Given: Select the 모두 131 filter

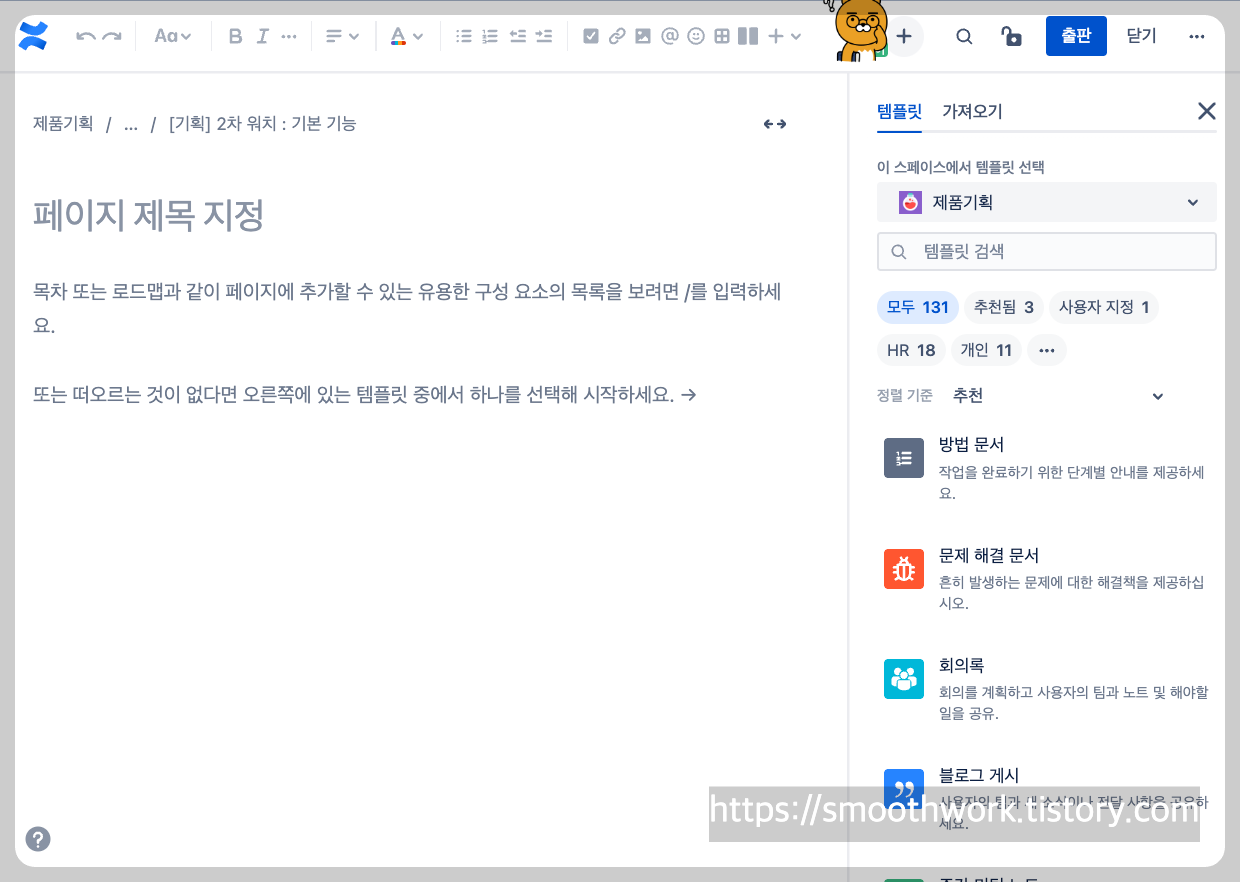Looking at the screenshot, I should coord(918,307).
